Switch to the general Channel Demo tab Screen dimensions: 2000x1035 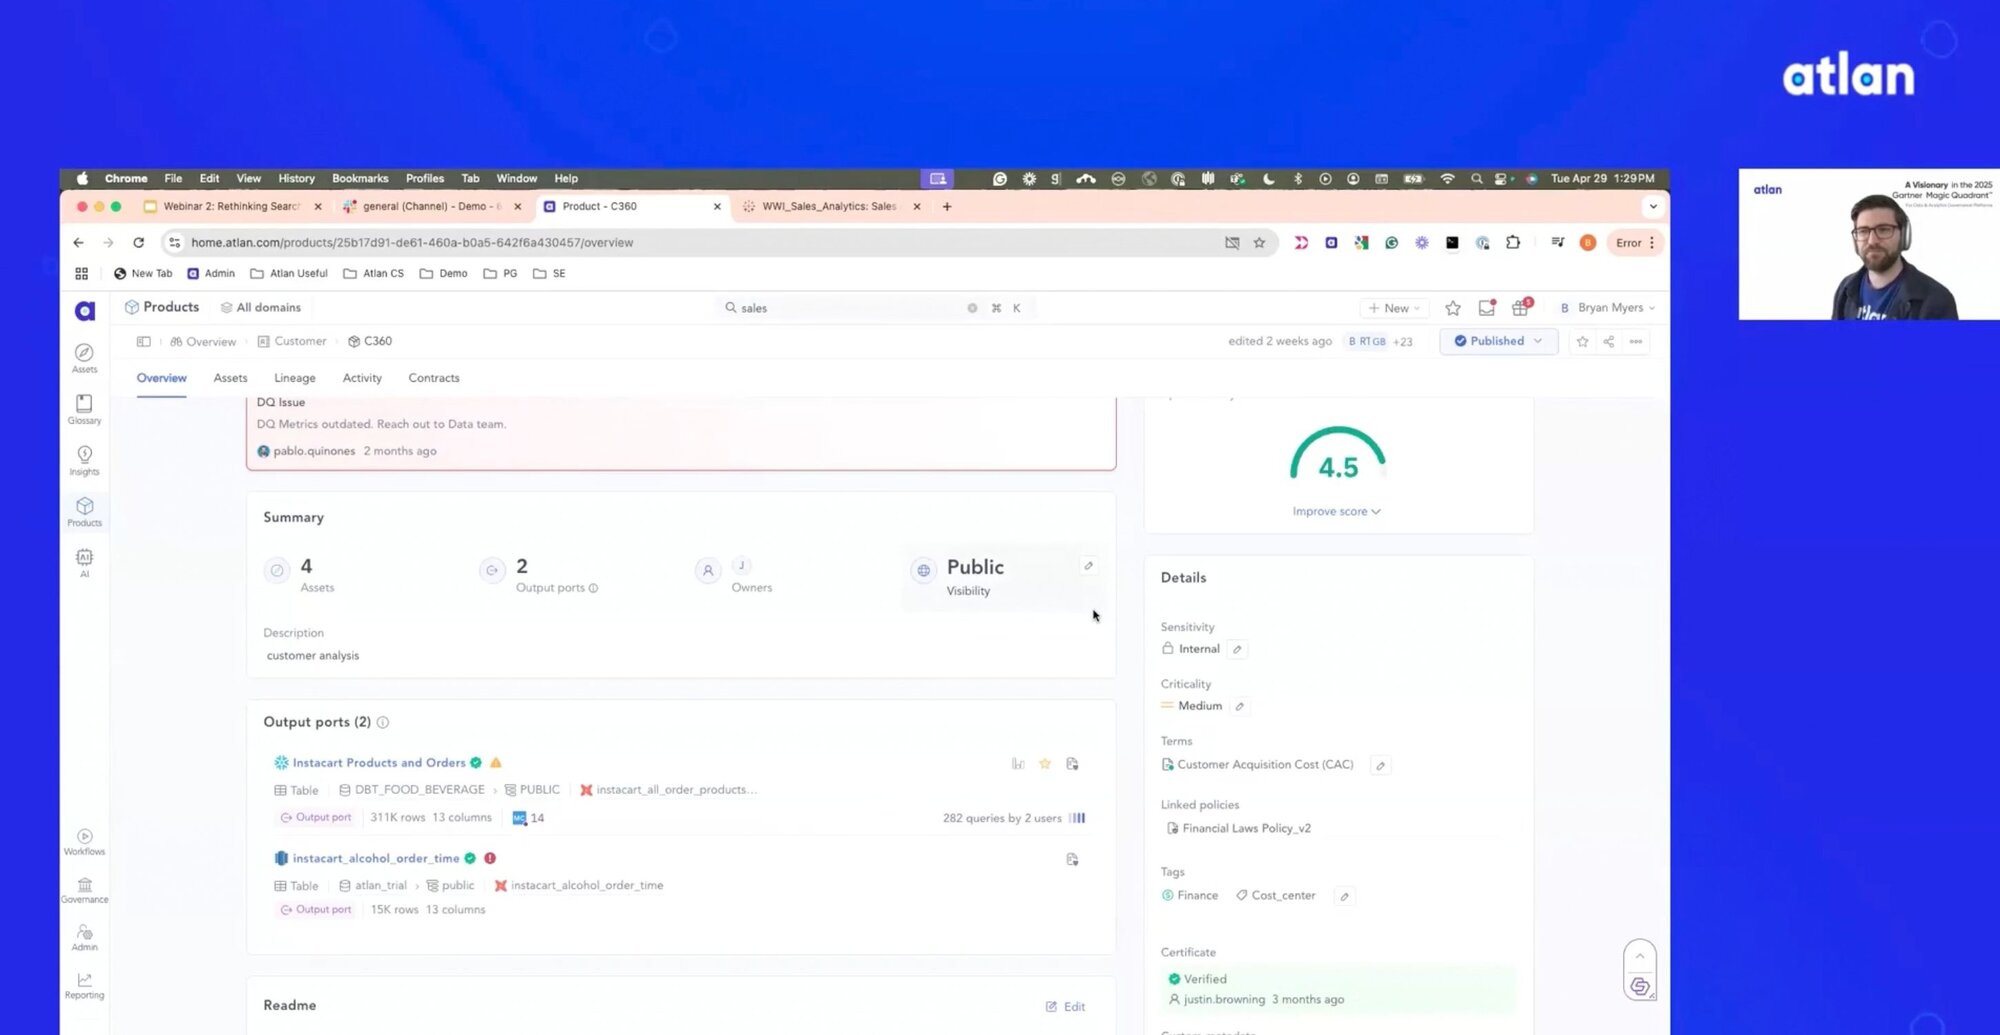(432, 206)
